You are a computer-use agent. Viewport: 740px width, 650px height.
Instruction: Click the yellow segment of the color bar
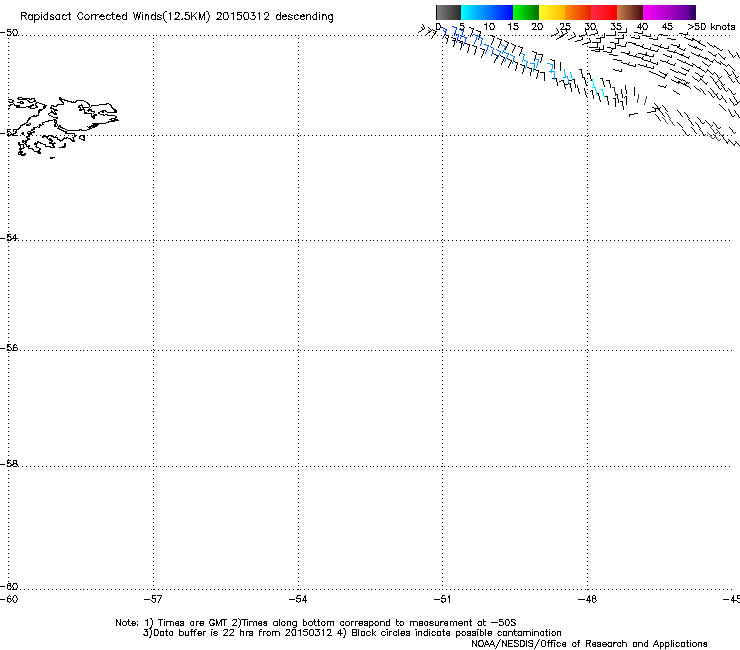552,12
